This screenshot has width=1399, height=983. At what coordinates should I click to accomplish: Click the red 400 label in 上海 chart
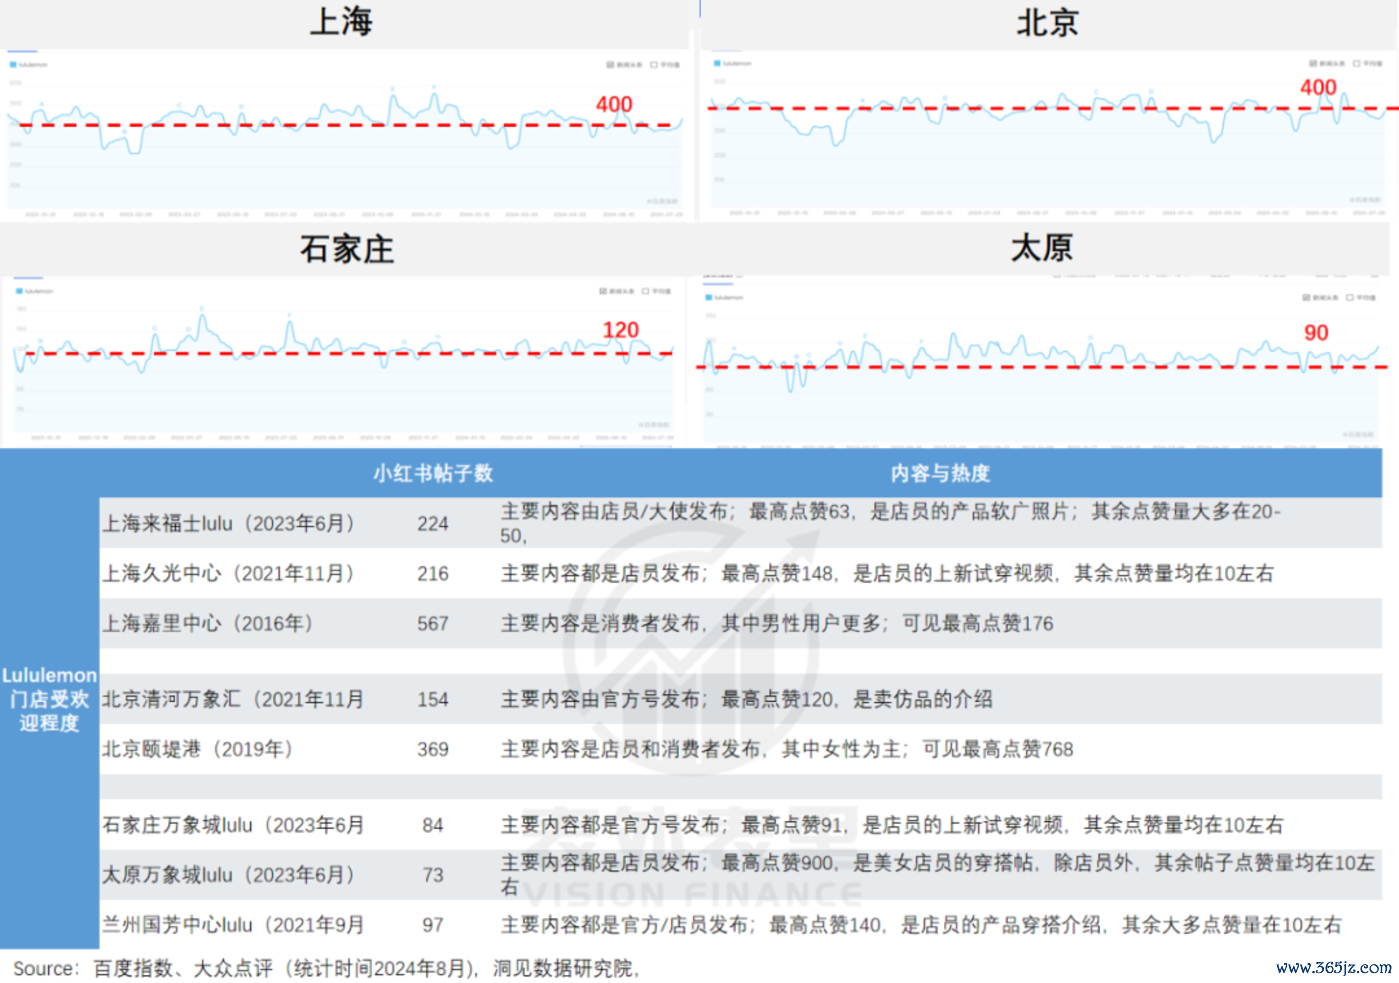click(614, 105)
